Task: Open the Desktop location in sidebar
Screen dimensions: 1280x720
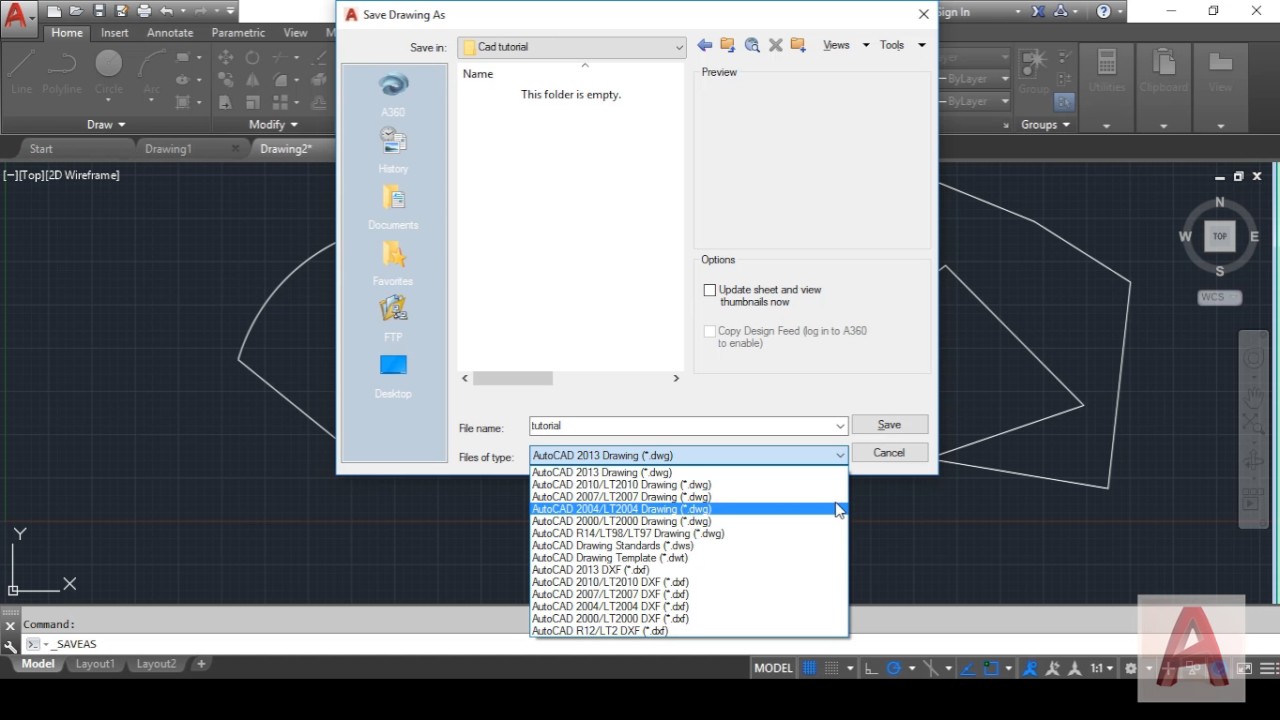Action: tap(393, 376)
